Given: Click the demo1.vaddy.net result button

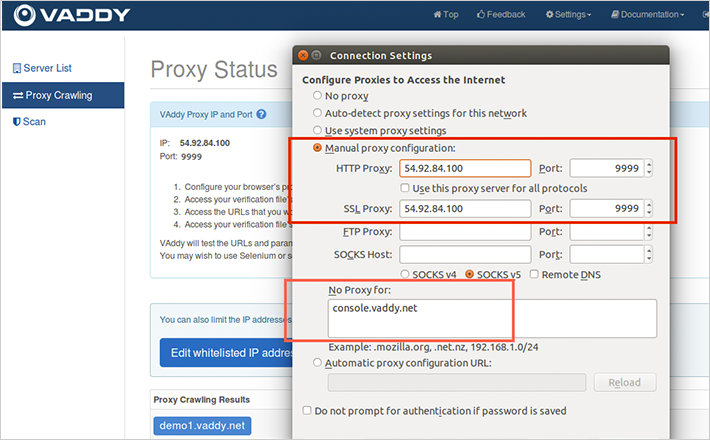Looking at the screenshot, I should click(x=202, y=426).
